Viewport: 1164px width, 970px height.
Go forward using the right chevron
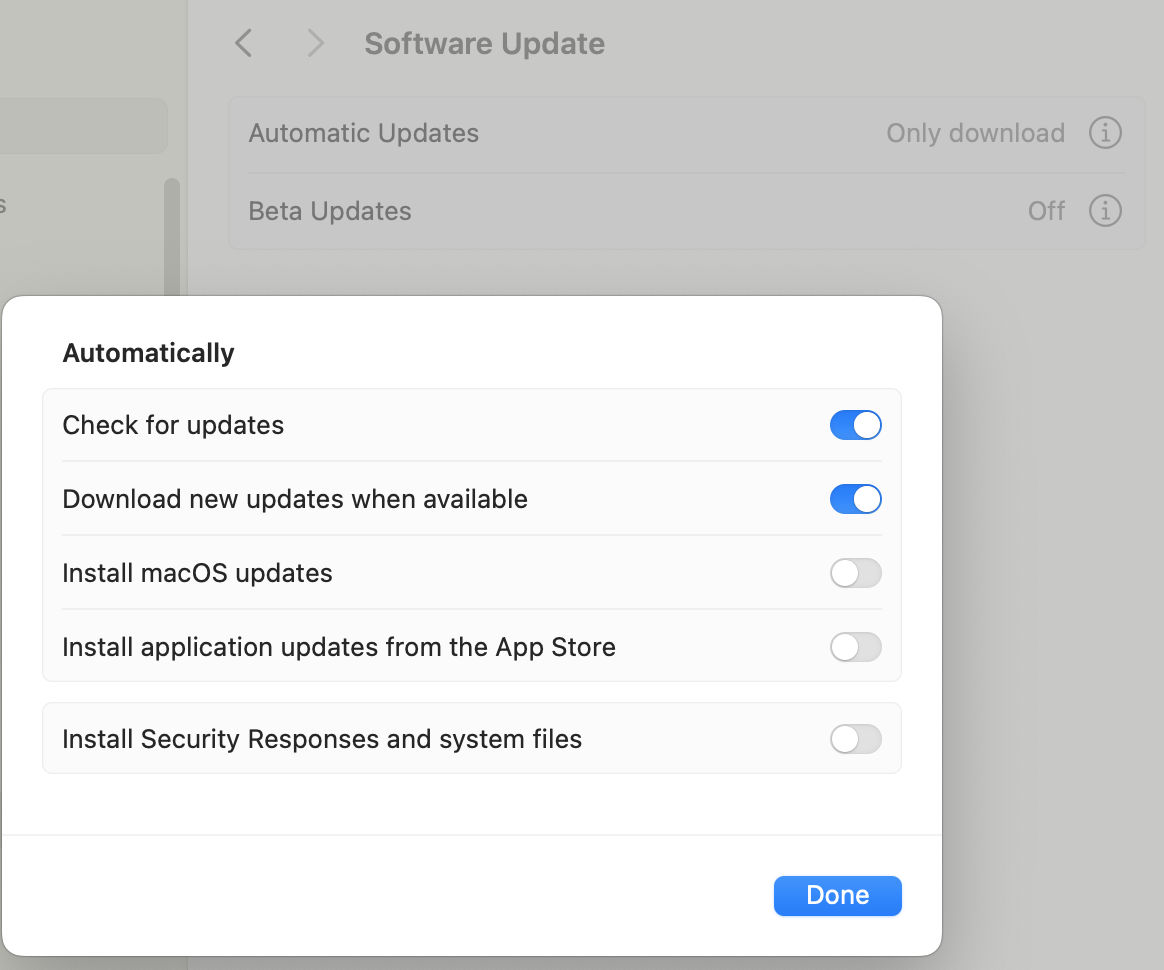click(316, 43)
